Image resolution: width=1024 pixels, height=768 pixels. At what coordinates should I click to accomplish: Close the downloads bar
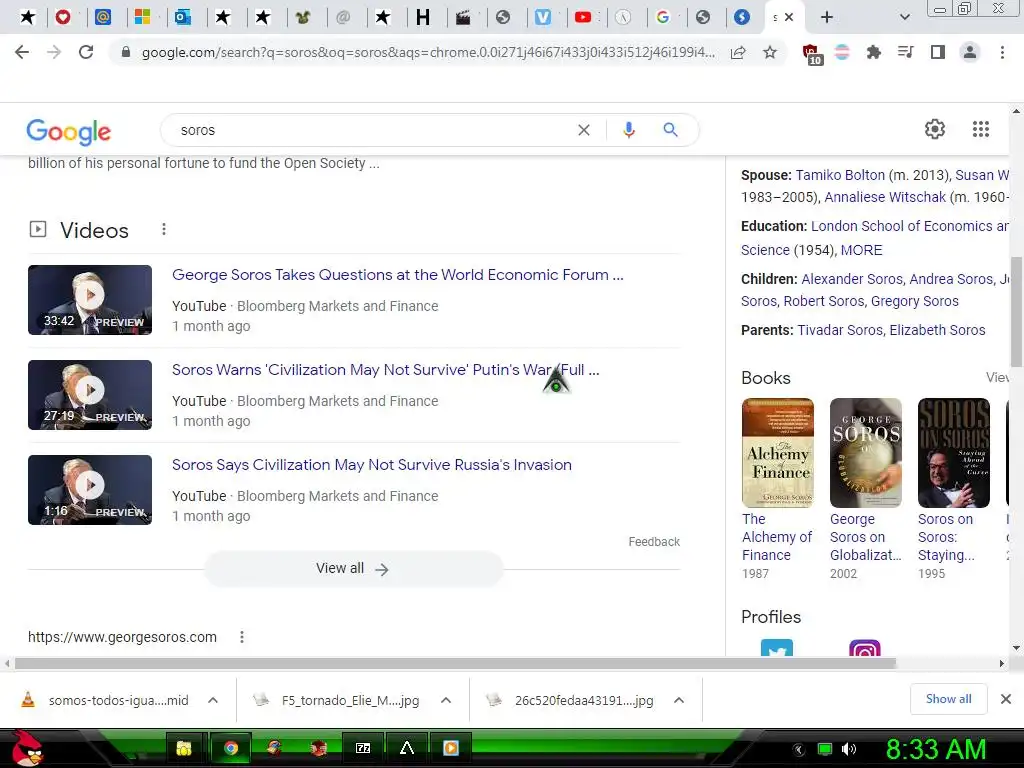pyautogui.click(x=1006, y=699)
